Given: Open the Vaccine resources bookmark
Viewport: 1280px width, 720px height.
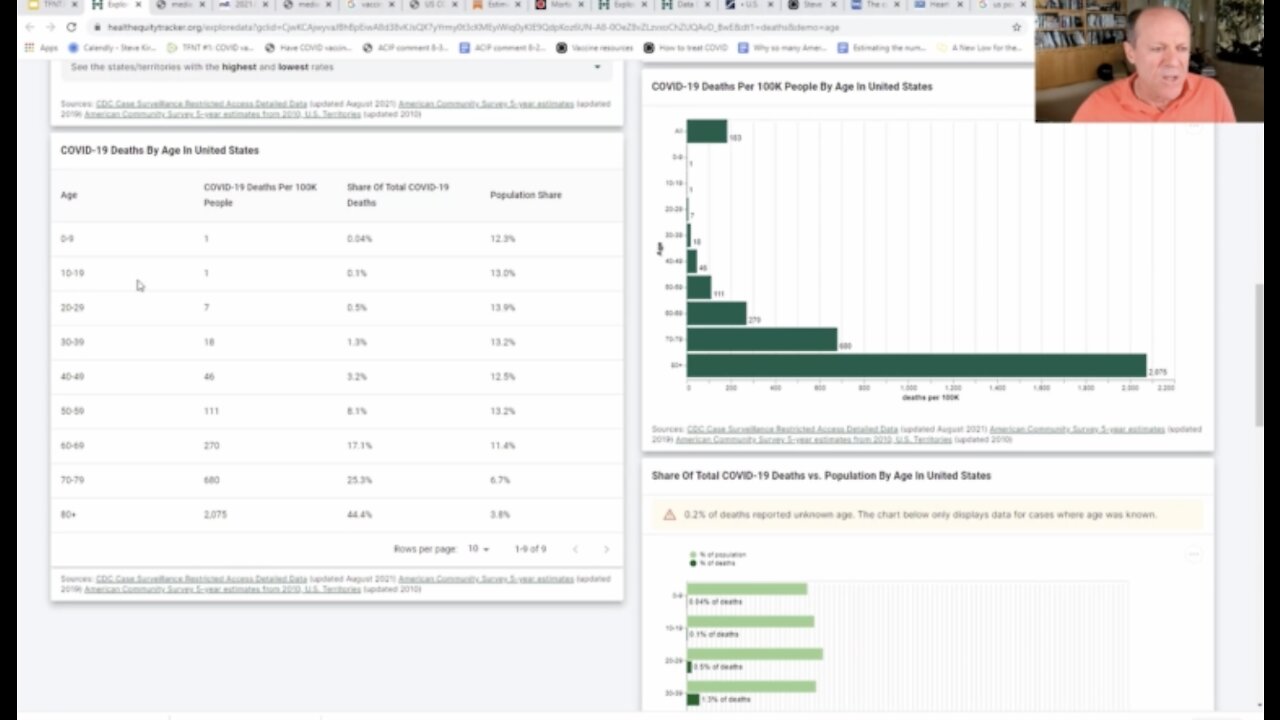Looking at the screenshot, I should (x=596, y=48).
